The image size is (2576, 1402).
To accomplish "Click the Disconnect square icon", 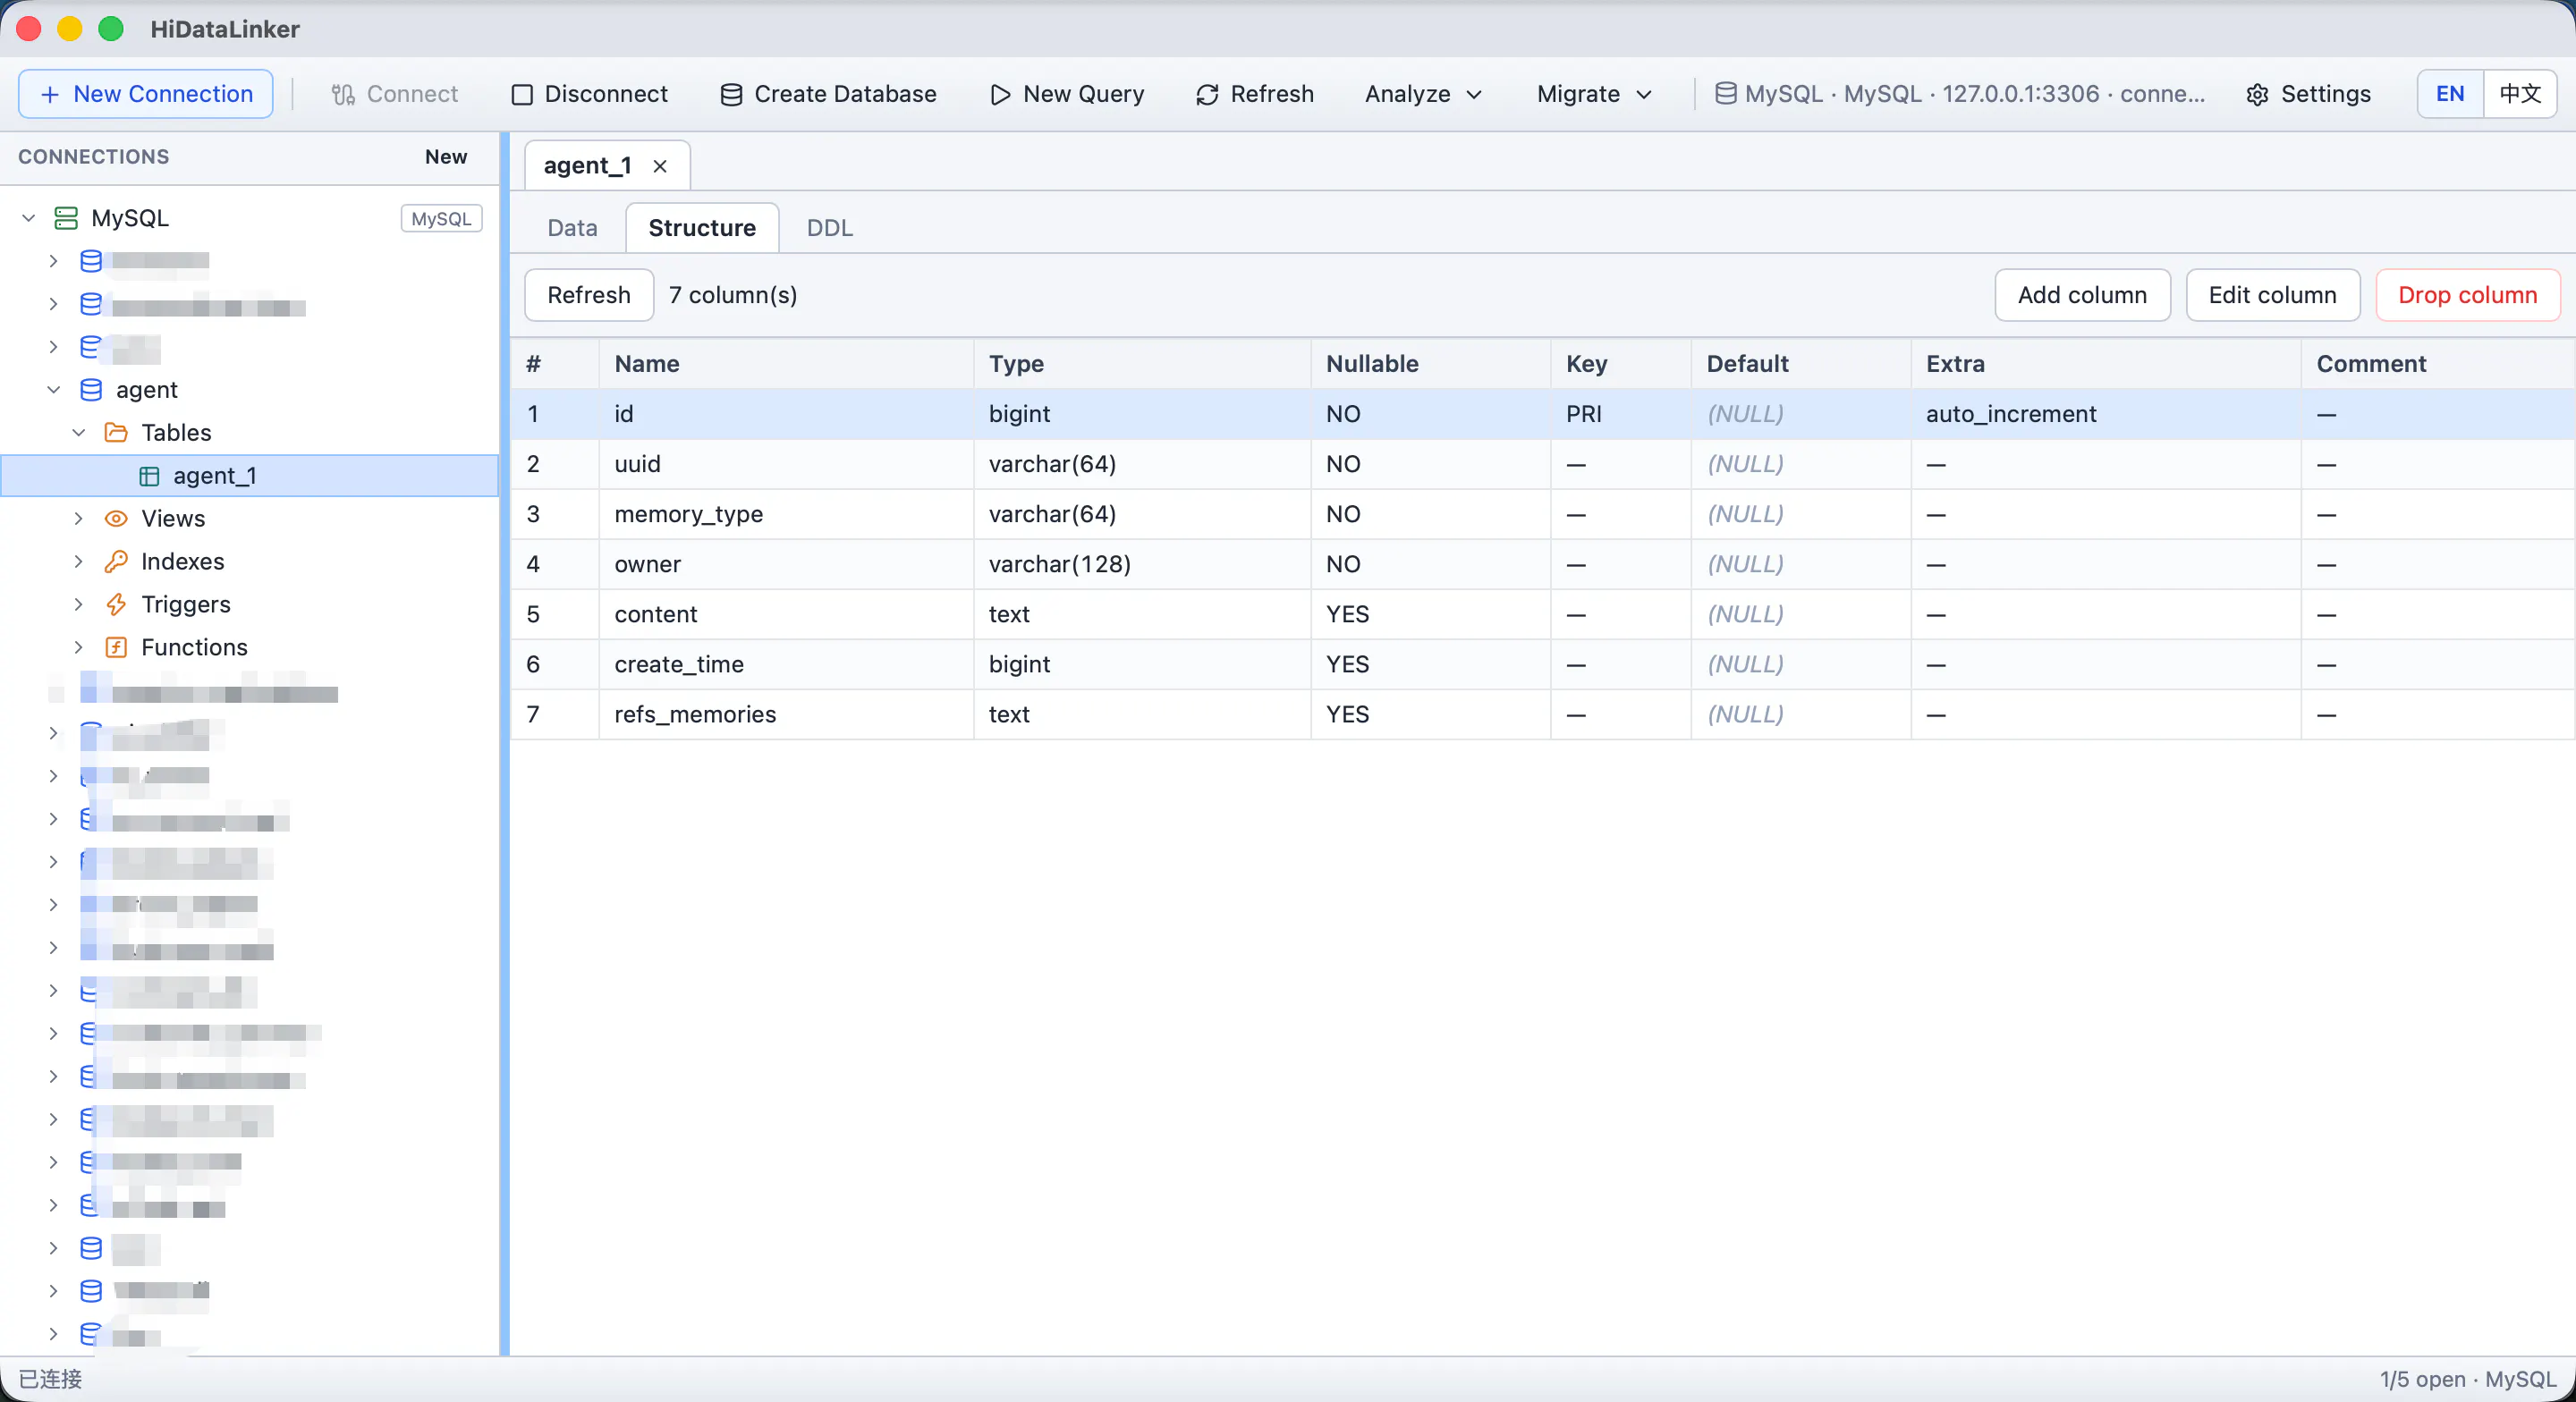I will click(522, 94).
